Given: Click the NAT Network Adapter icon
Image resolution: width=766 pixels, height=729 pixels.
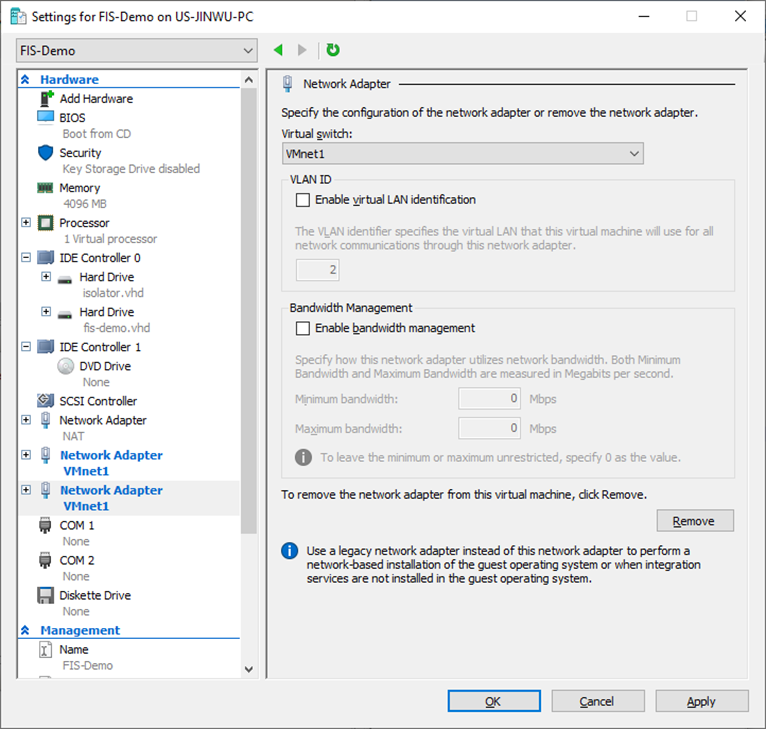Looking at the screenshot, I should click(x=45, y=420).
